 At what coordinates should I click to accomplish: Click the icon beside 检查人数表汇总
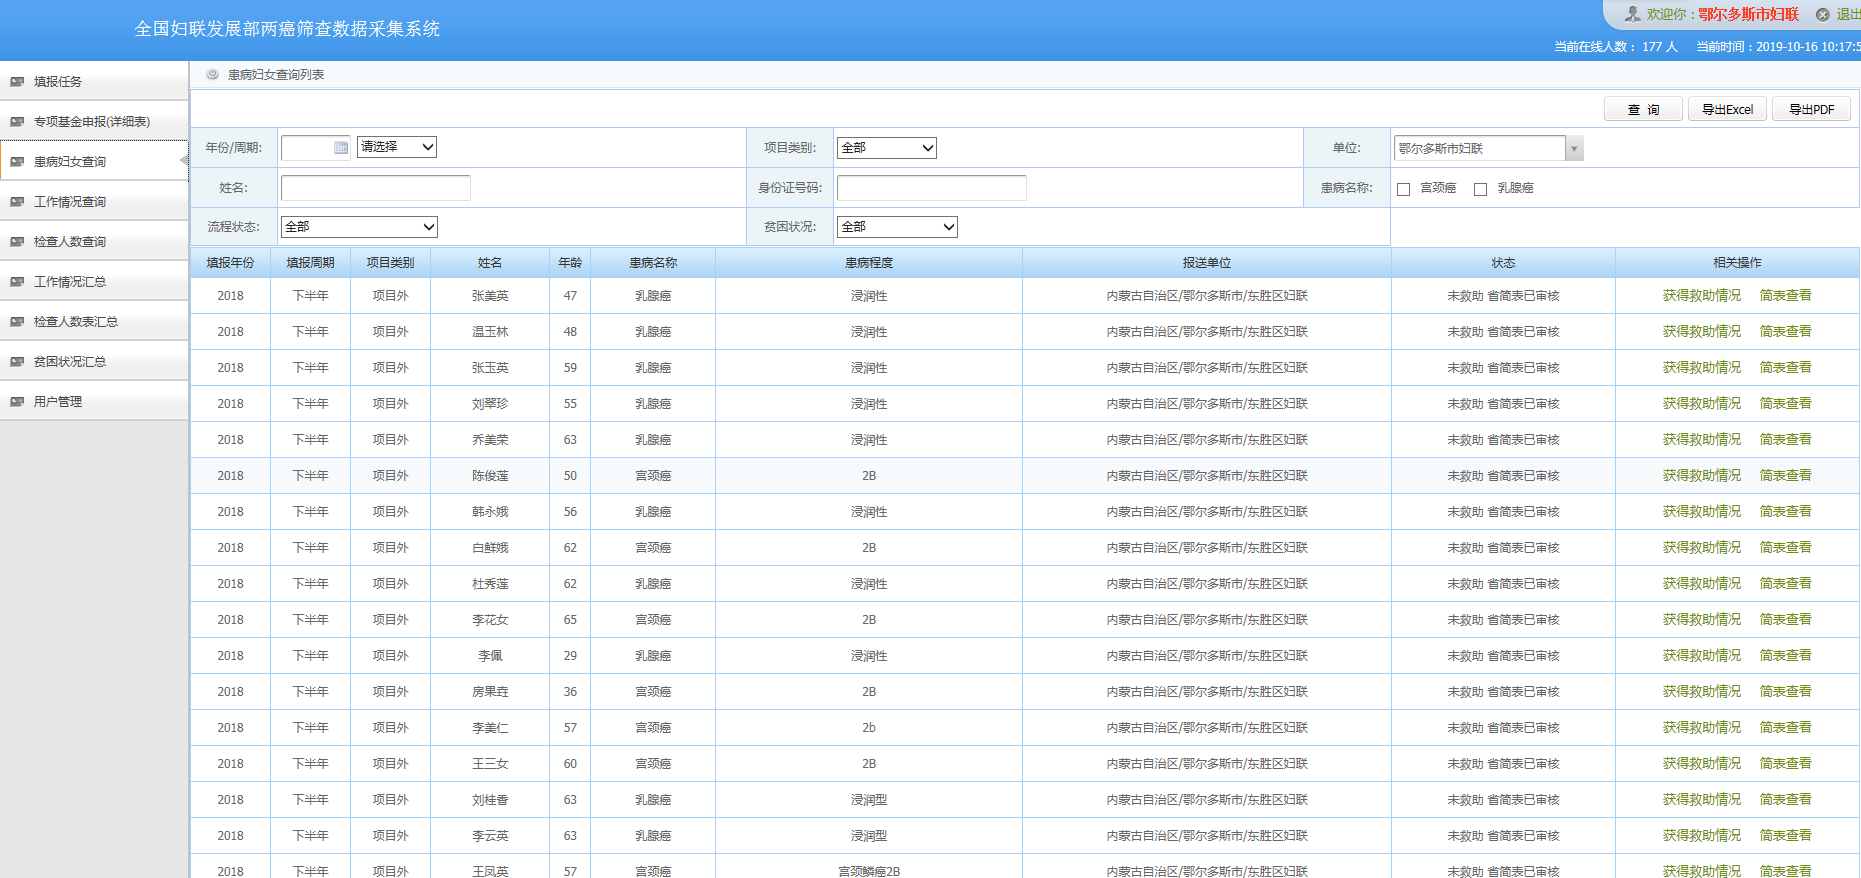(x=17, y=322)
